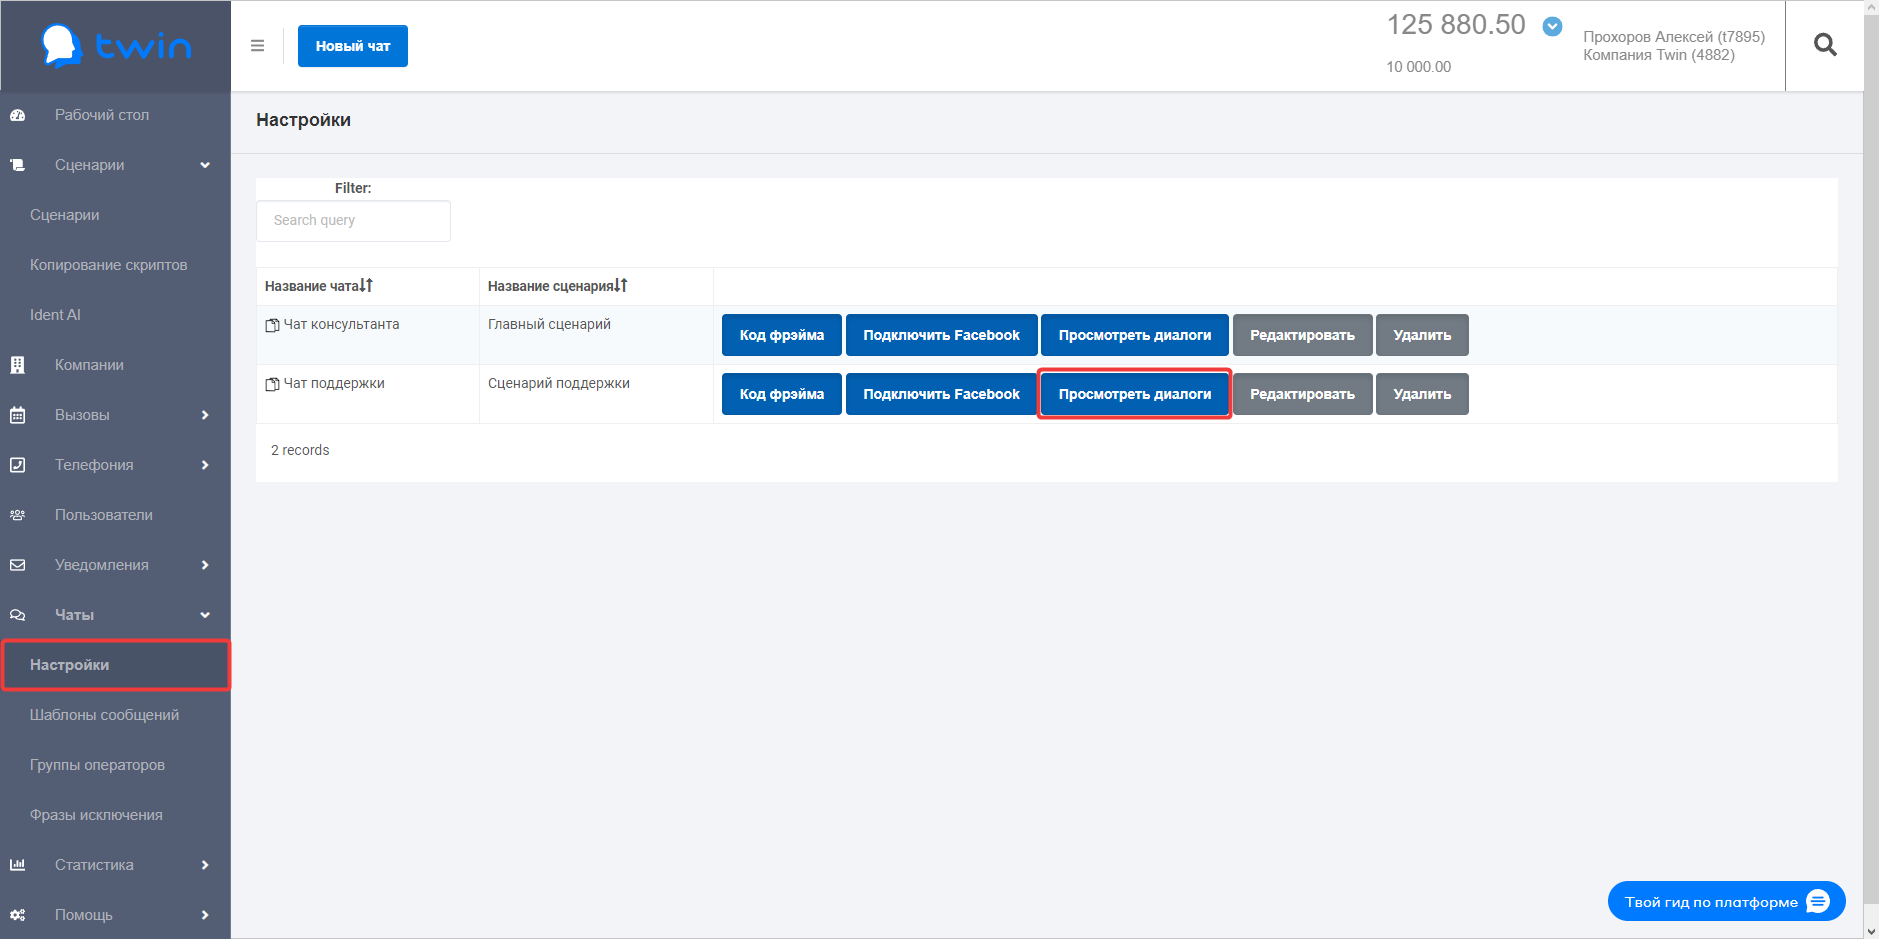Click the Сценарии section icon
This screenshot has width=1879, height=939.
click(17, 165)
